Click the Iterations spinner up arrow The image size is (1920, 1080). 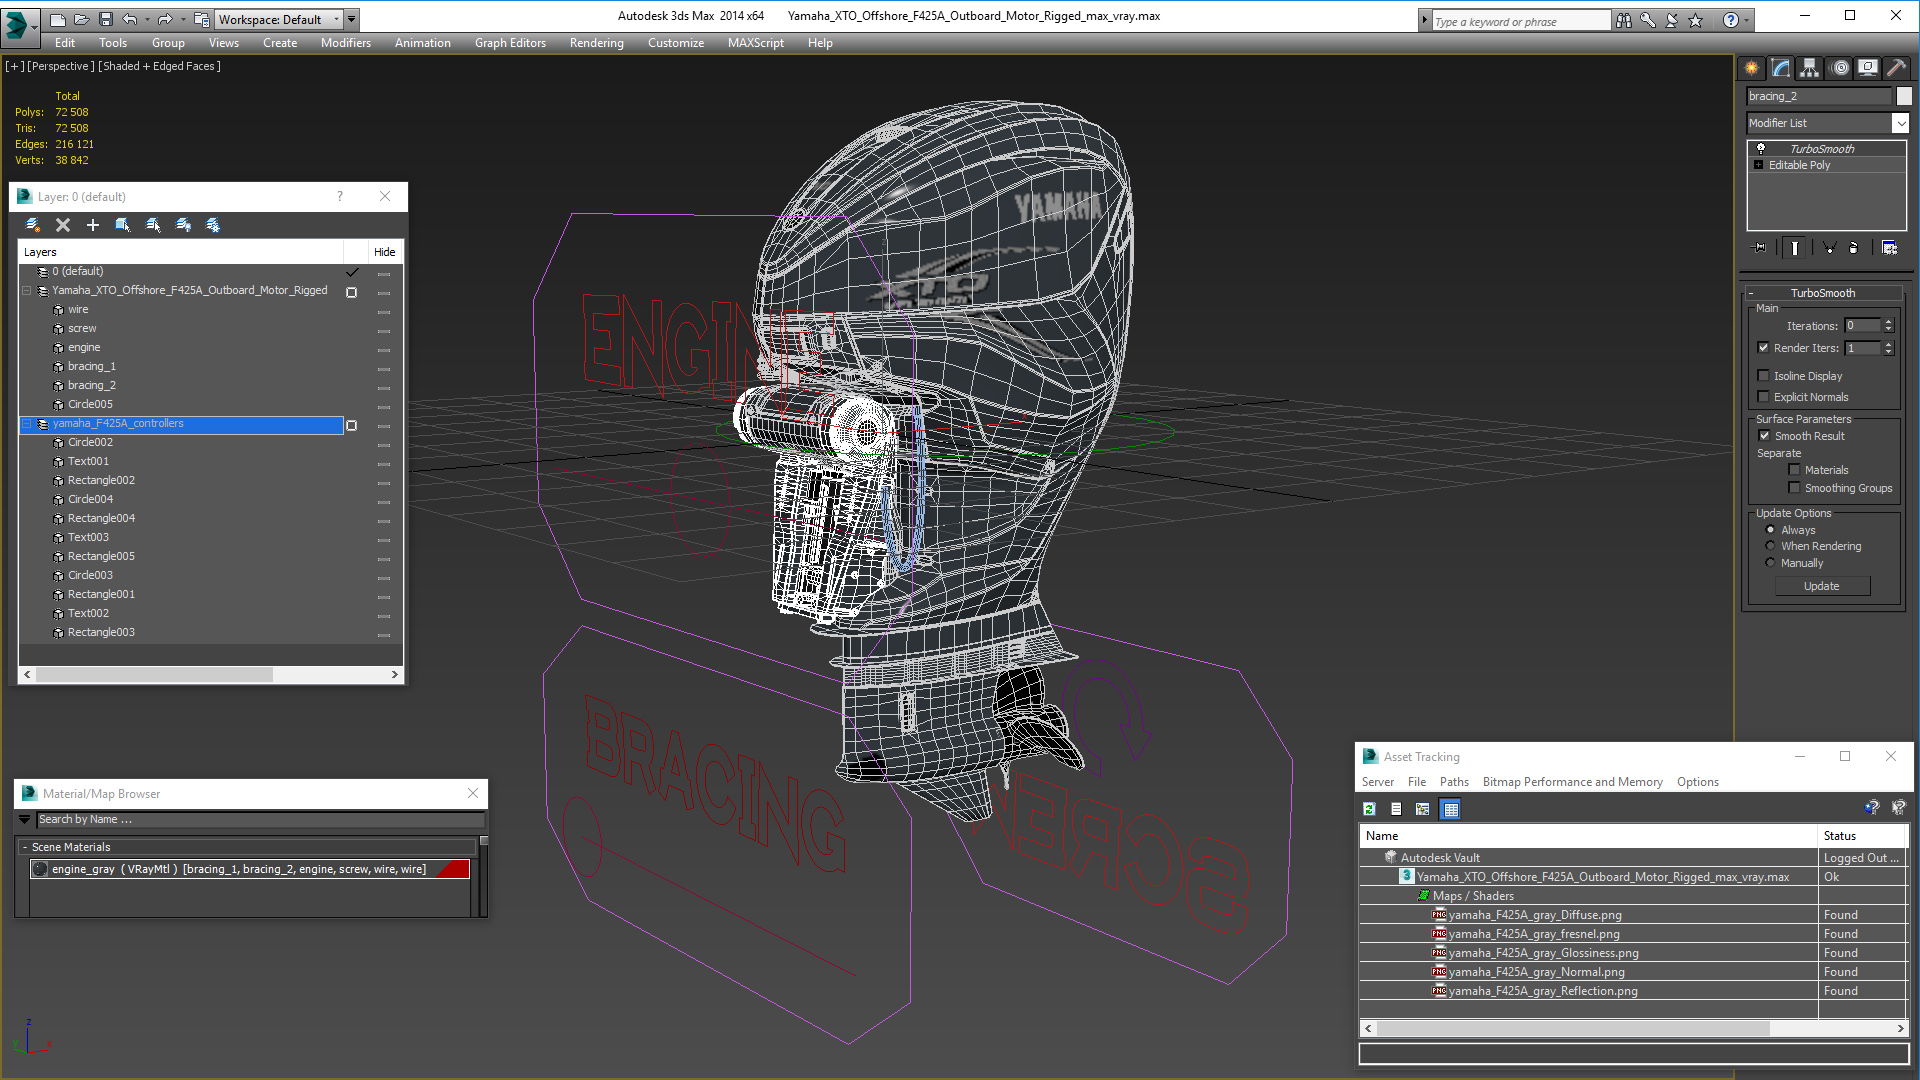[1888, 322]
